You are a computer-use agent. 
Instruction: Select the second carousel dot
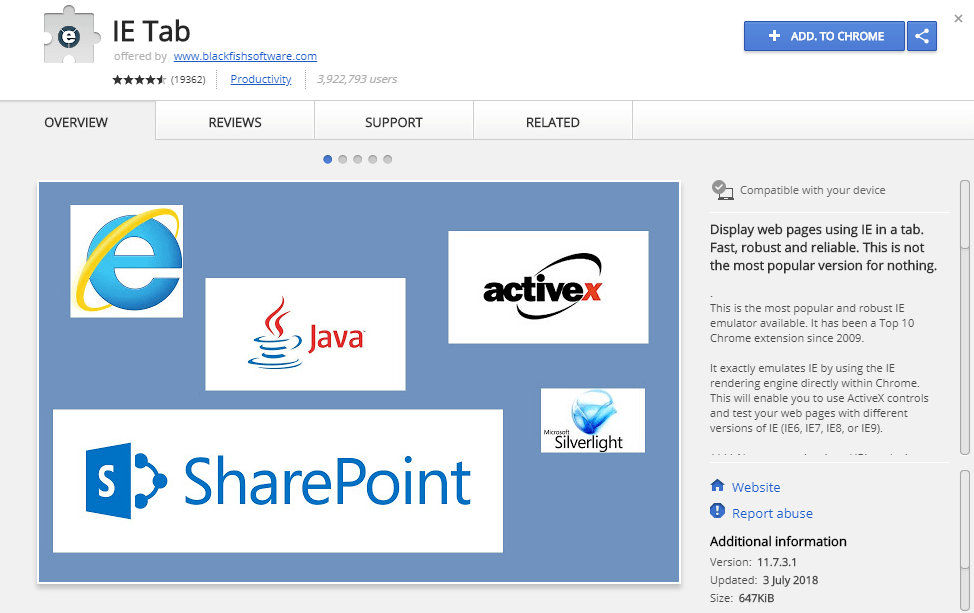343,159
